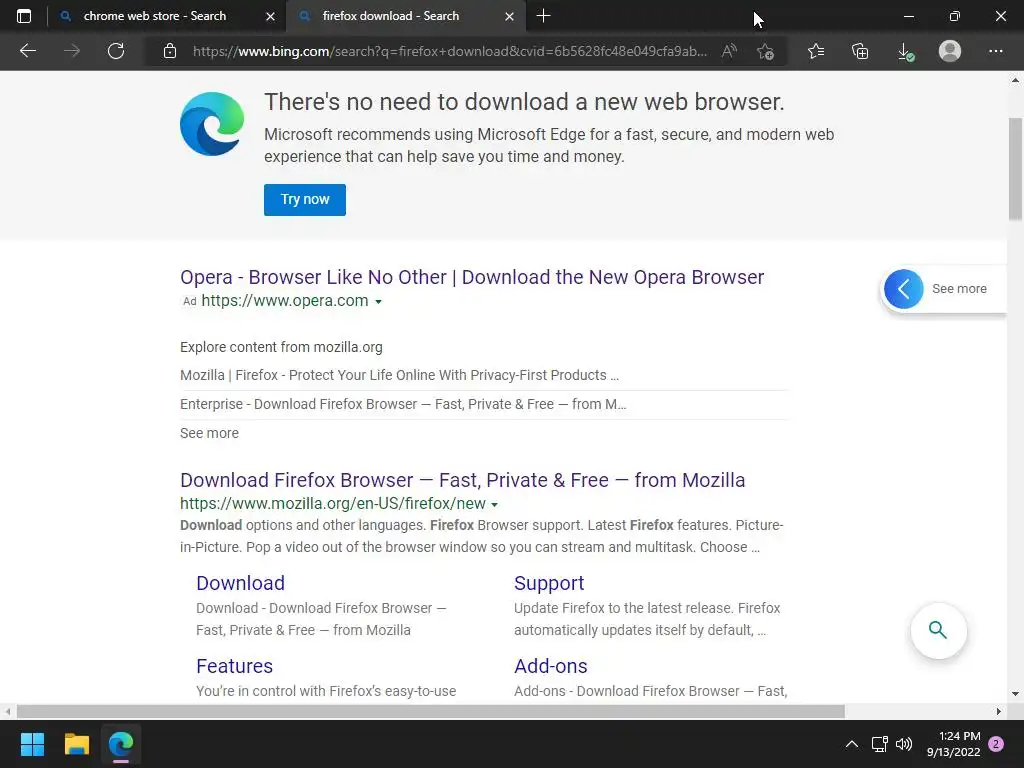The width and height of the screenshot is (1024, 768).
Task: Click the scroll down arrow
Action: click(x=1015, y=694)
